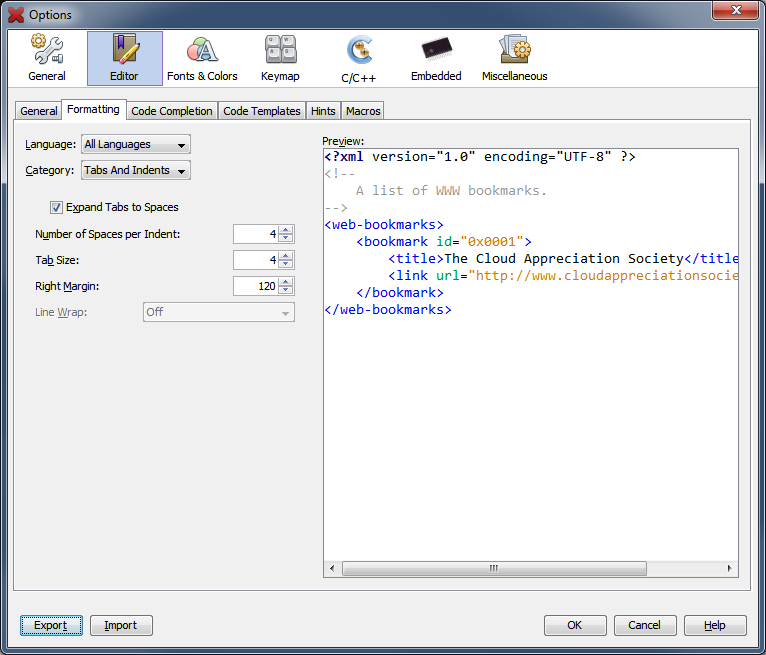Increase Number of Spaces per Indent

[286, 230]
